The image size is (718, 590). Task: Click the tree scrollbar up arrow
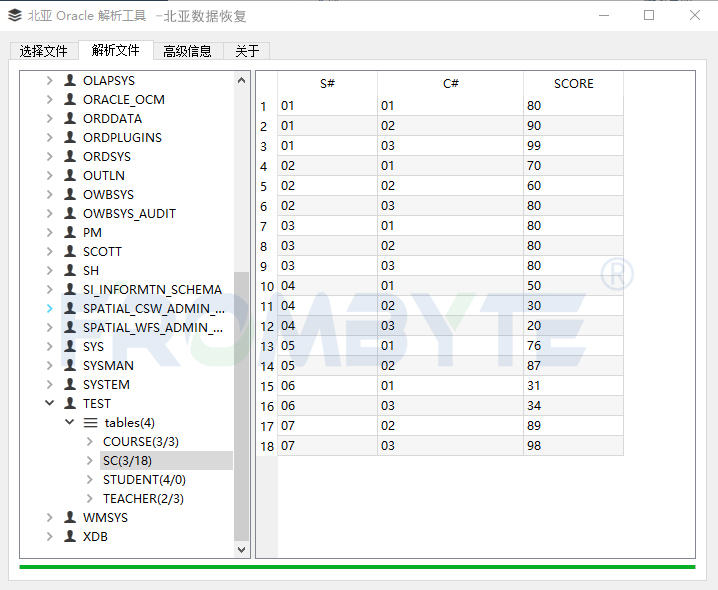(x=241, y=80)
